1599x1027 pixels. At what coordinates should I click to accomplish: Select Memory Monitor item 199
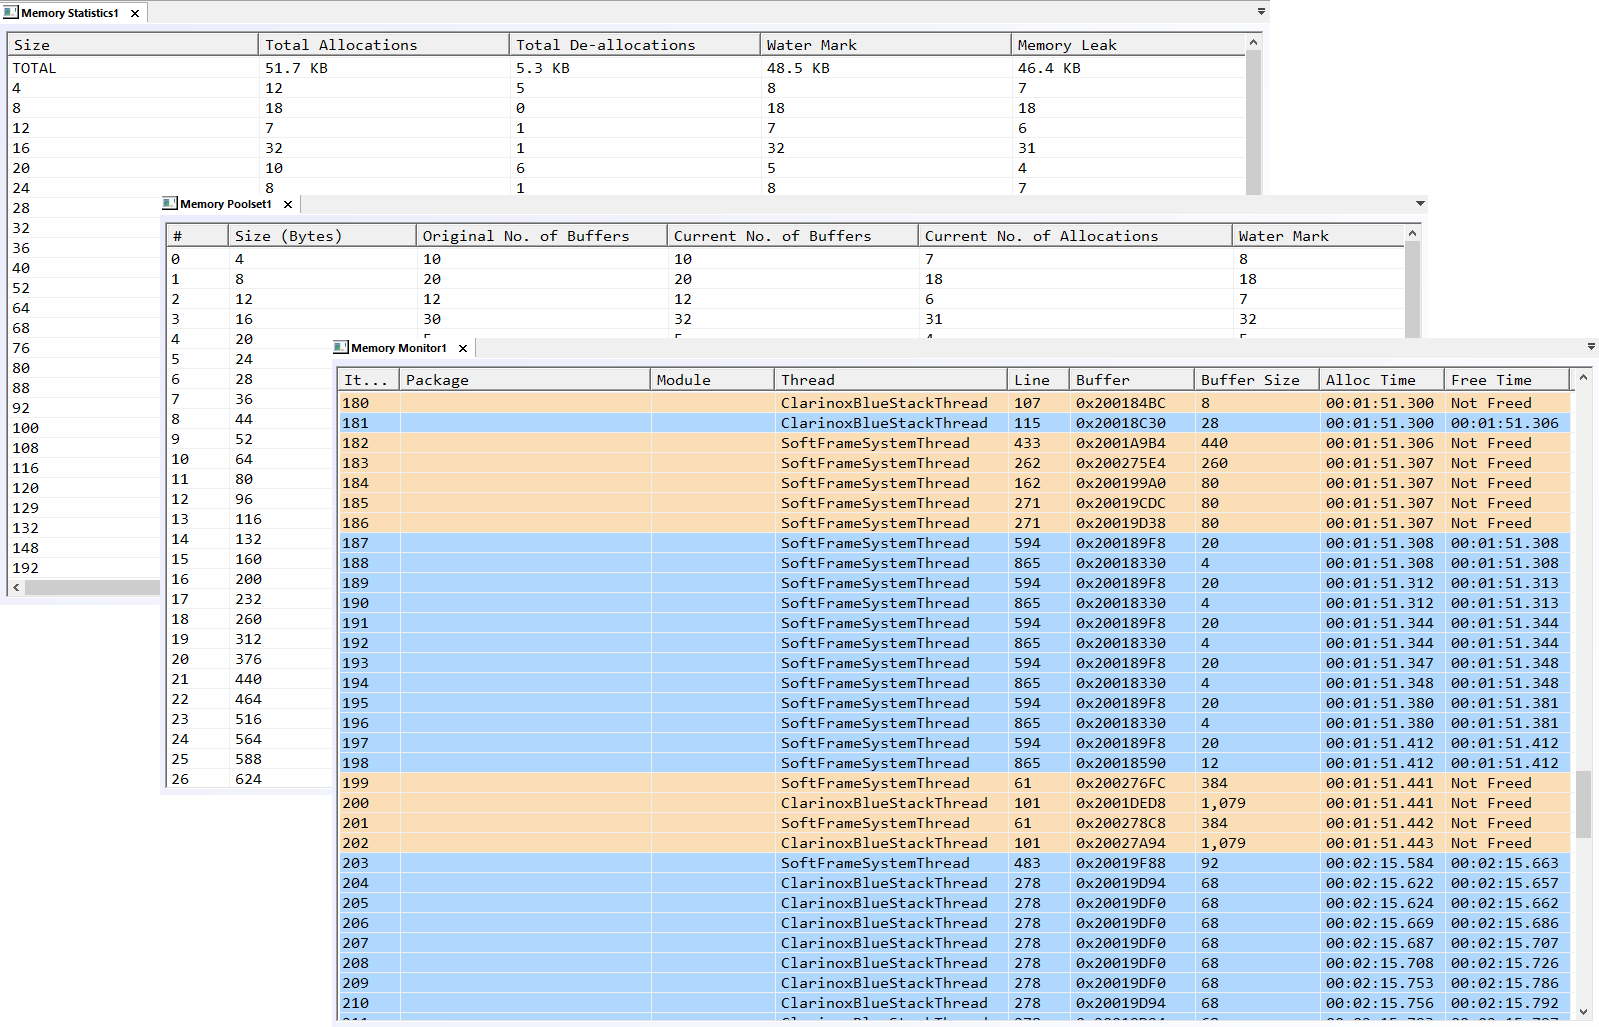(954, 783)
